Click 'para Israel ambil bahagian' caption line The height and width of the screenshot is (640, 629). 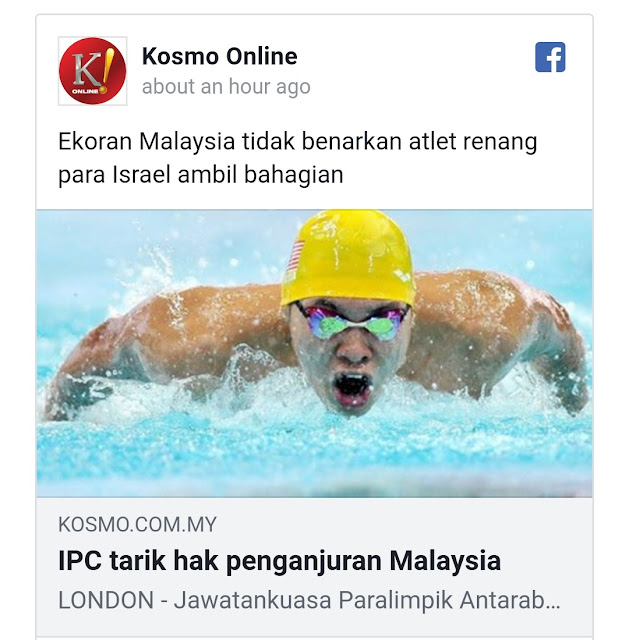(200, 175)
